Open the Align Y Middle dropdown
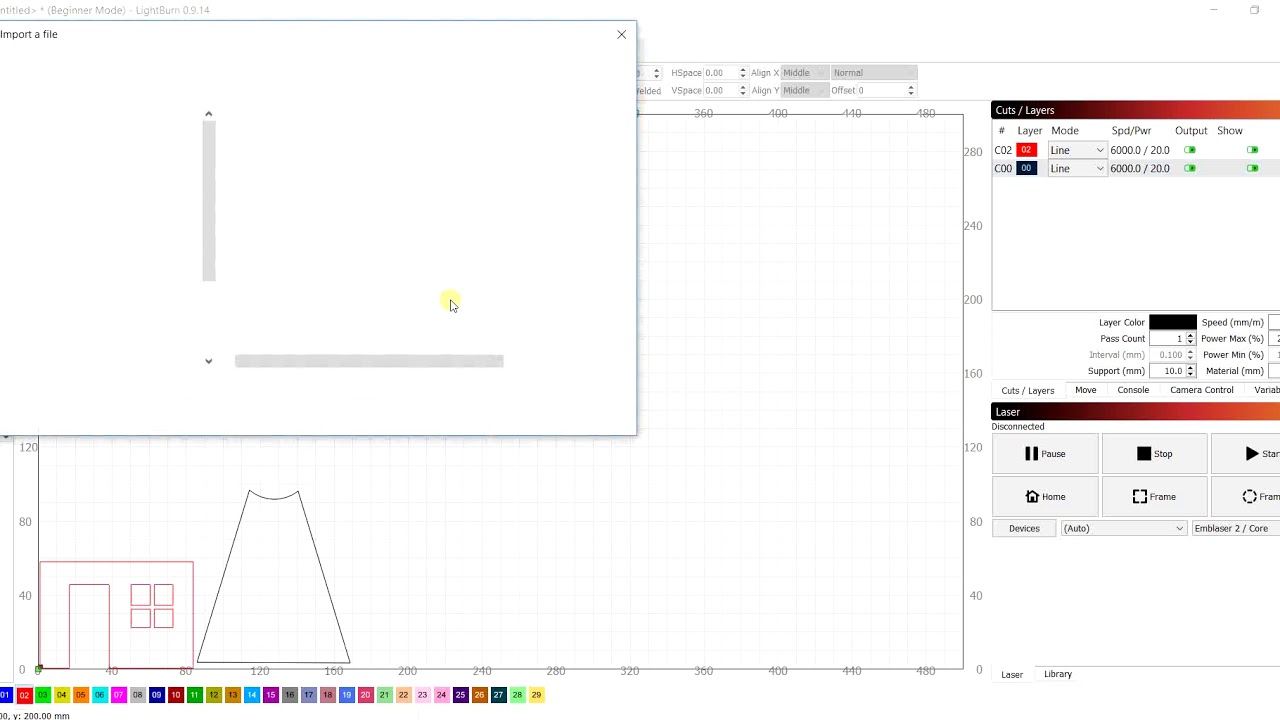 pos(804,90)
